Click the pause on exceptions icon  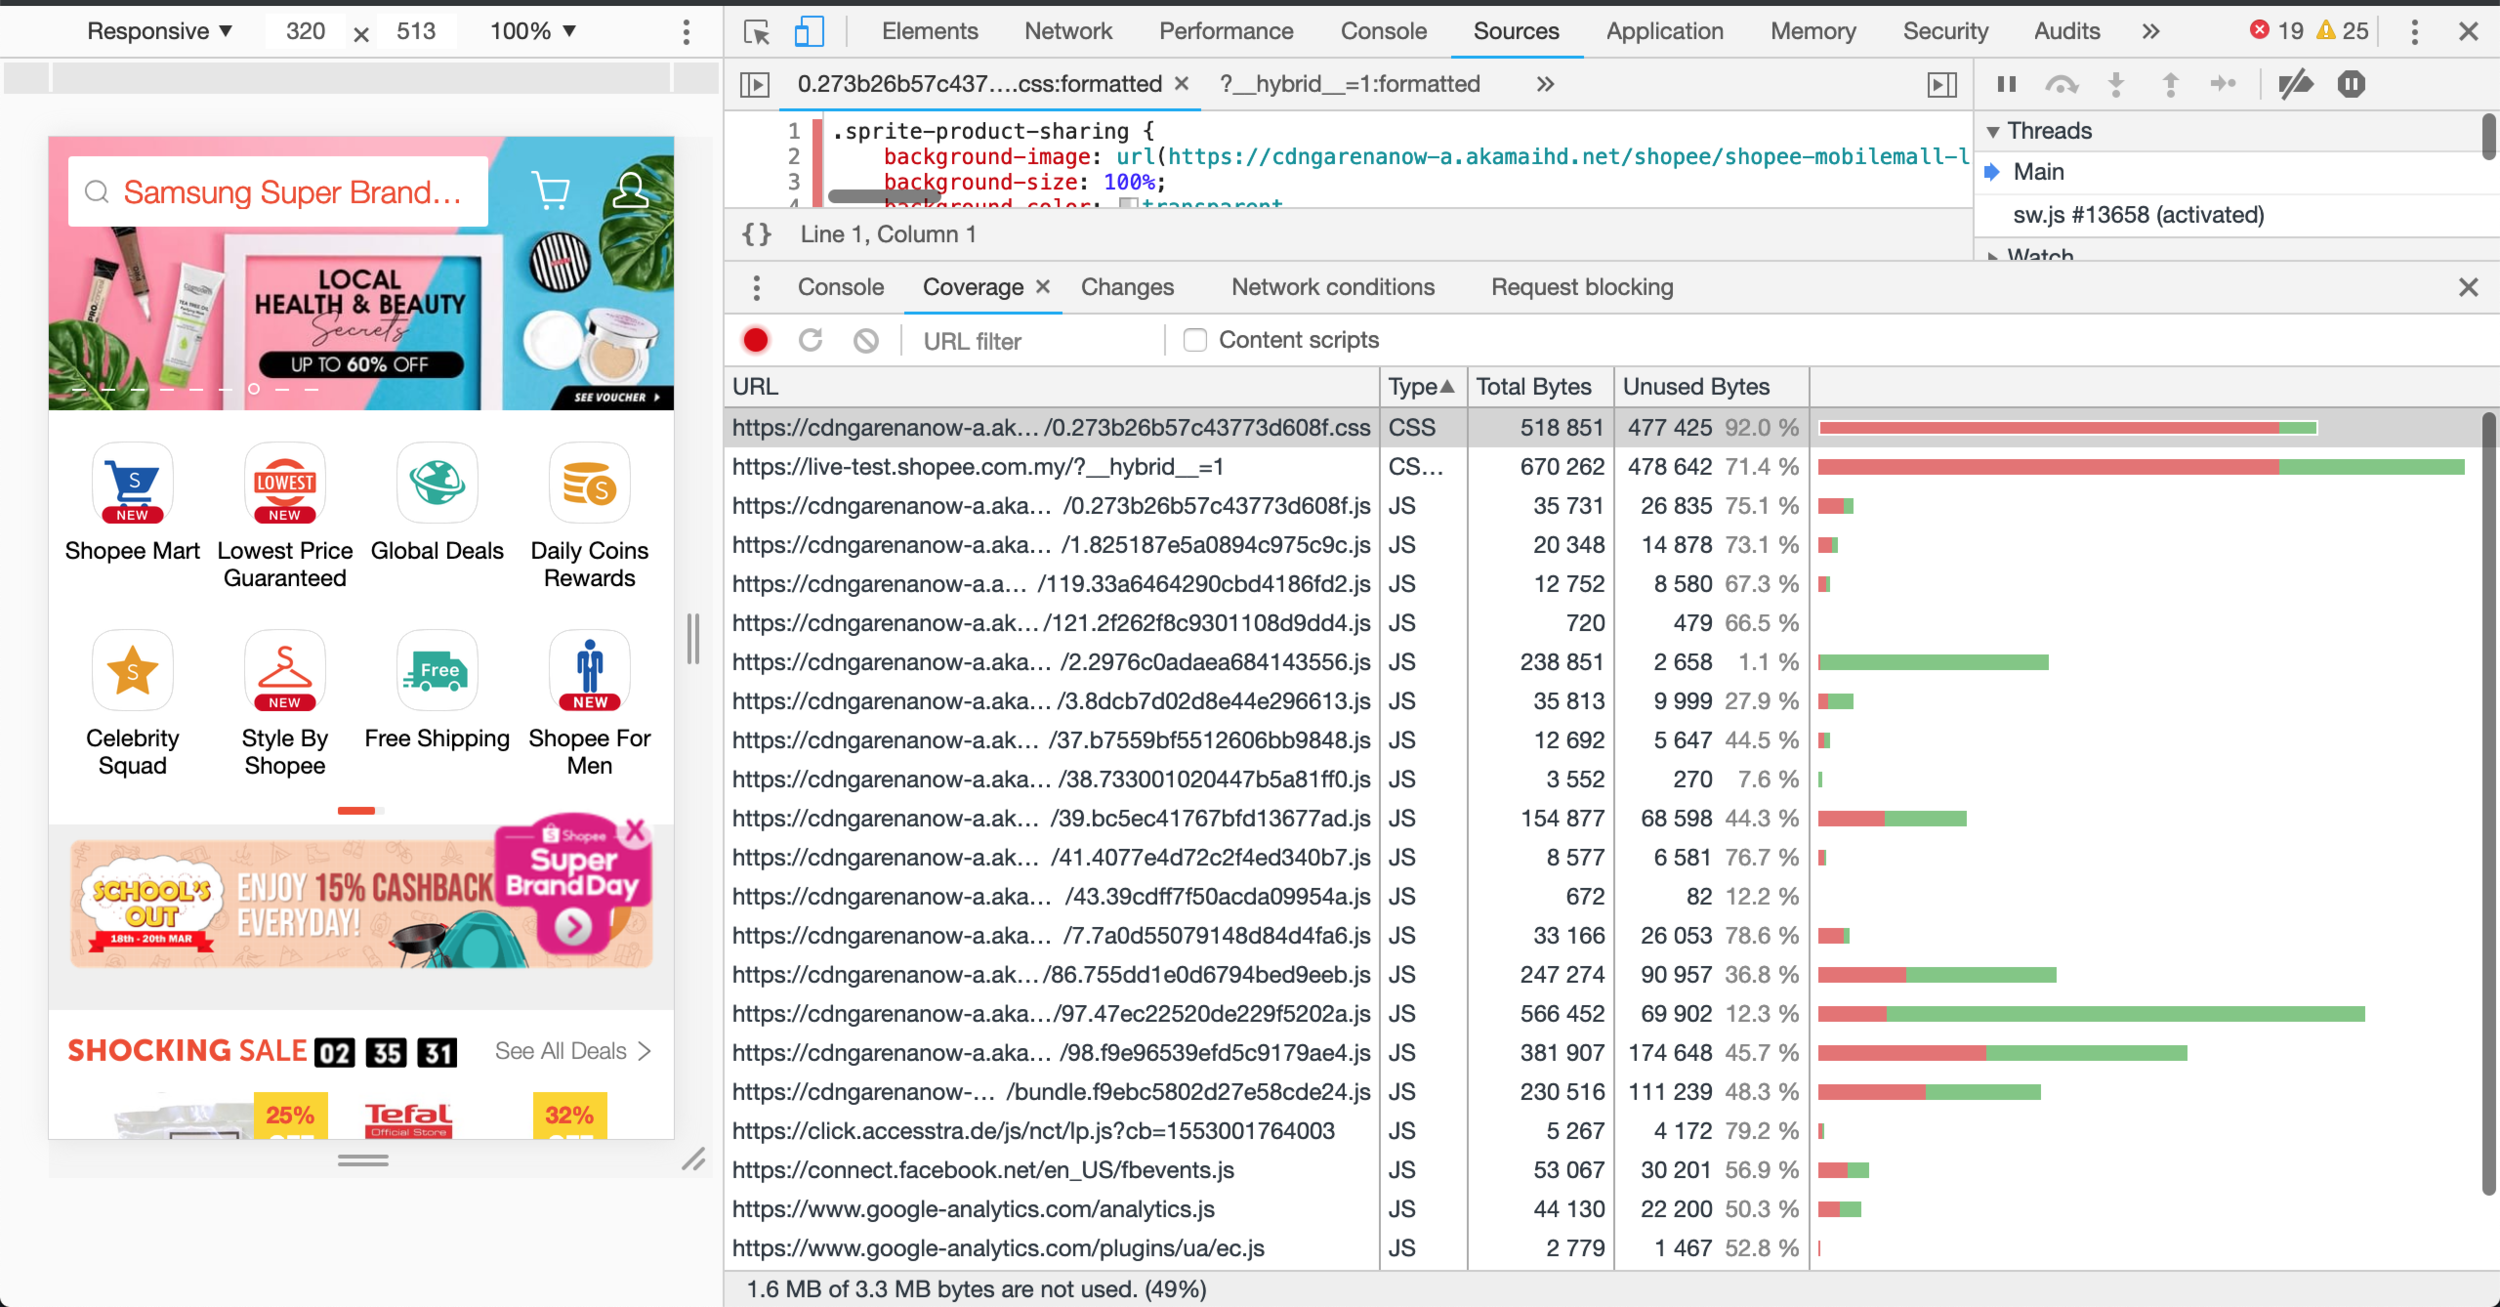(x=2351, y=84)
